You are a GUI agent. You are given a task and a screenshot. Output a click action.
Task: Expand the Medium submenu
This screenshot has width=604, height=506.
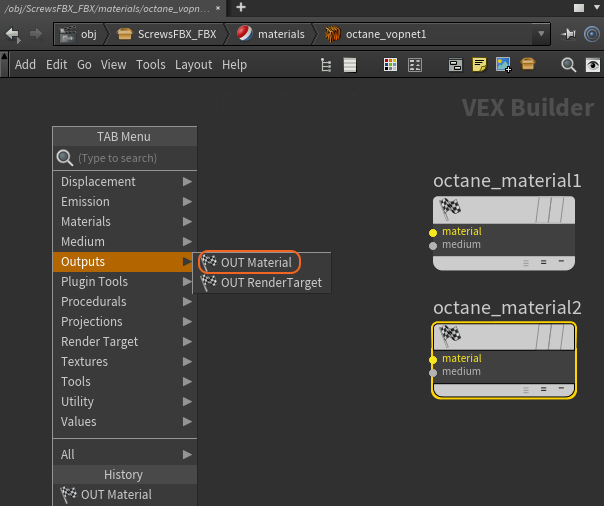(x=125, y=241)
